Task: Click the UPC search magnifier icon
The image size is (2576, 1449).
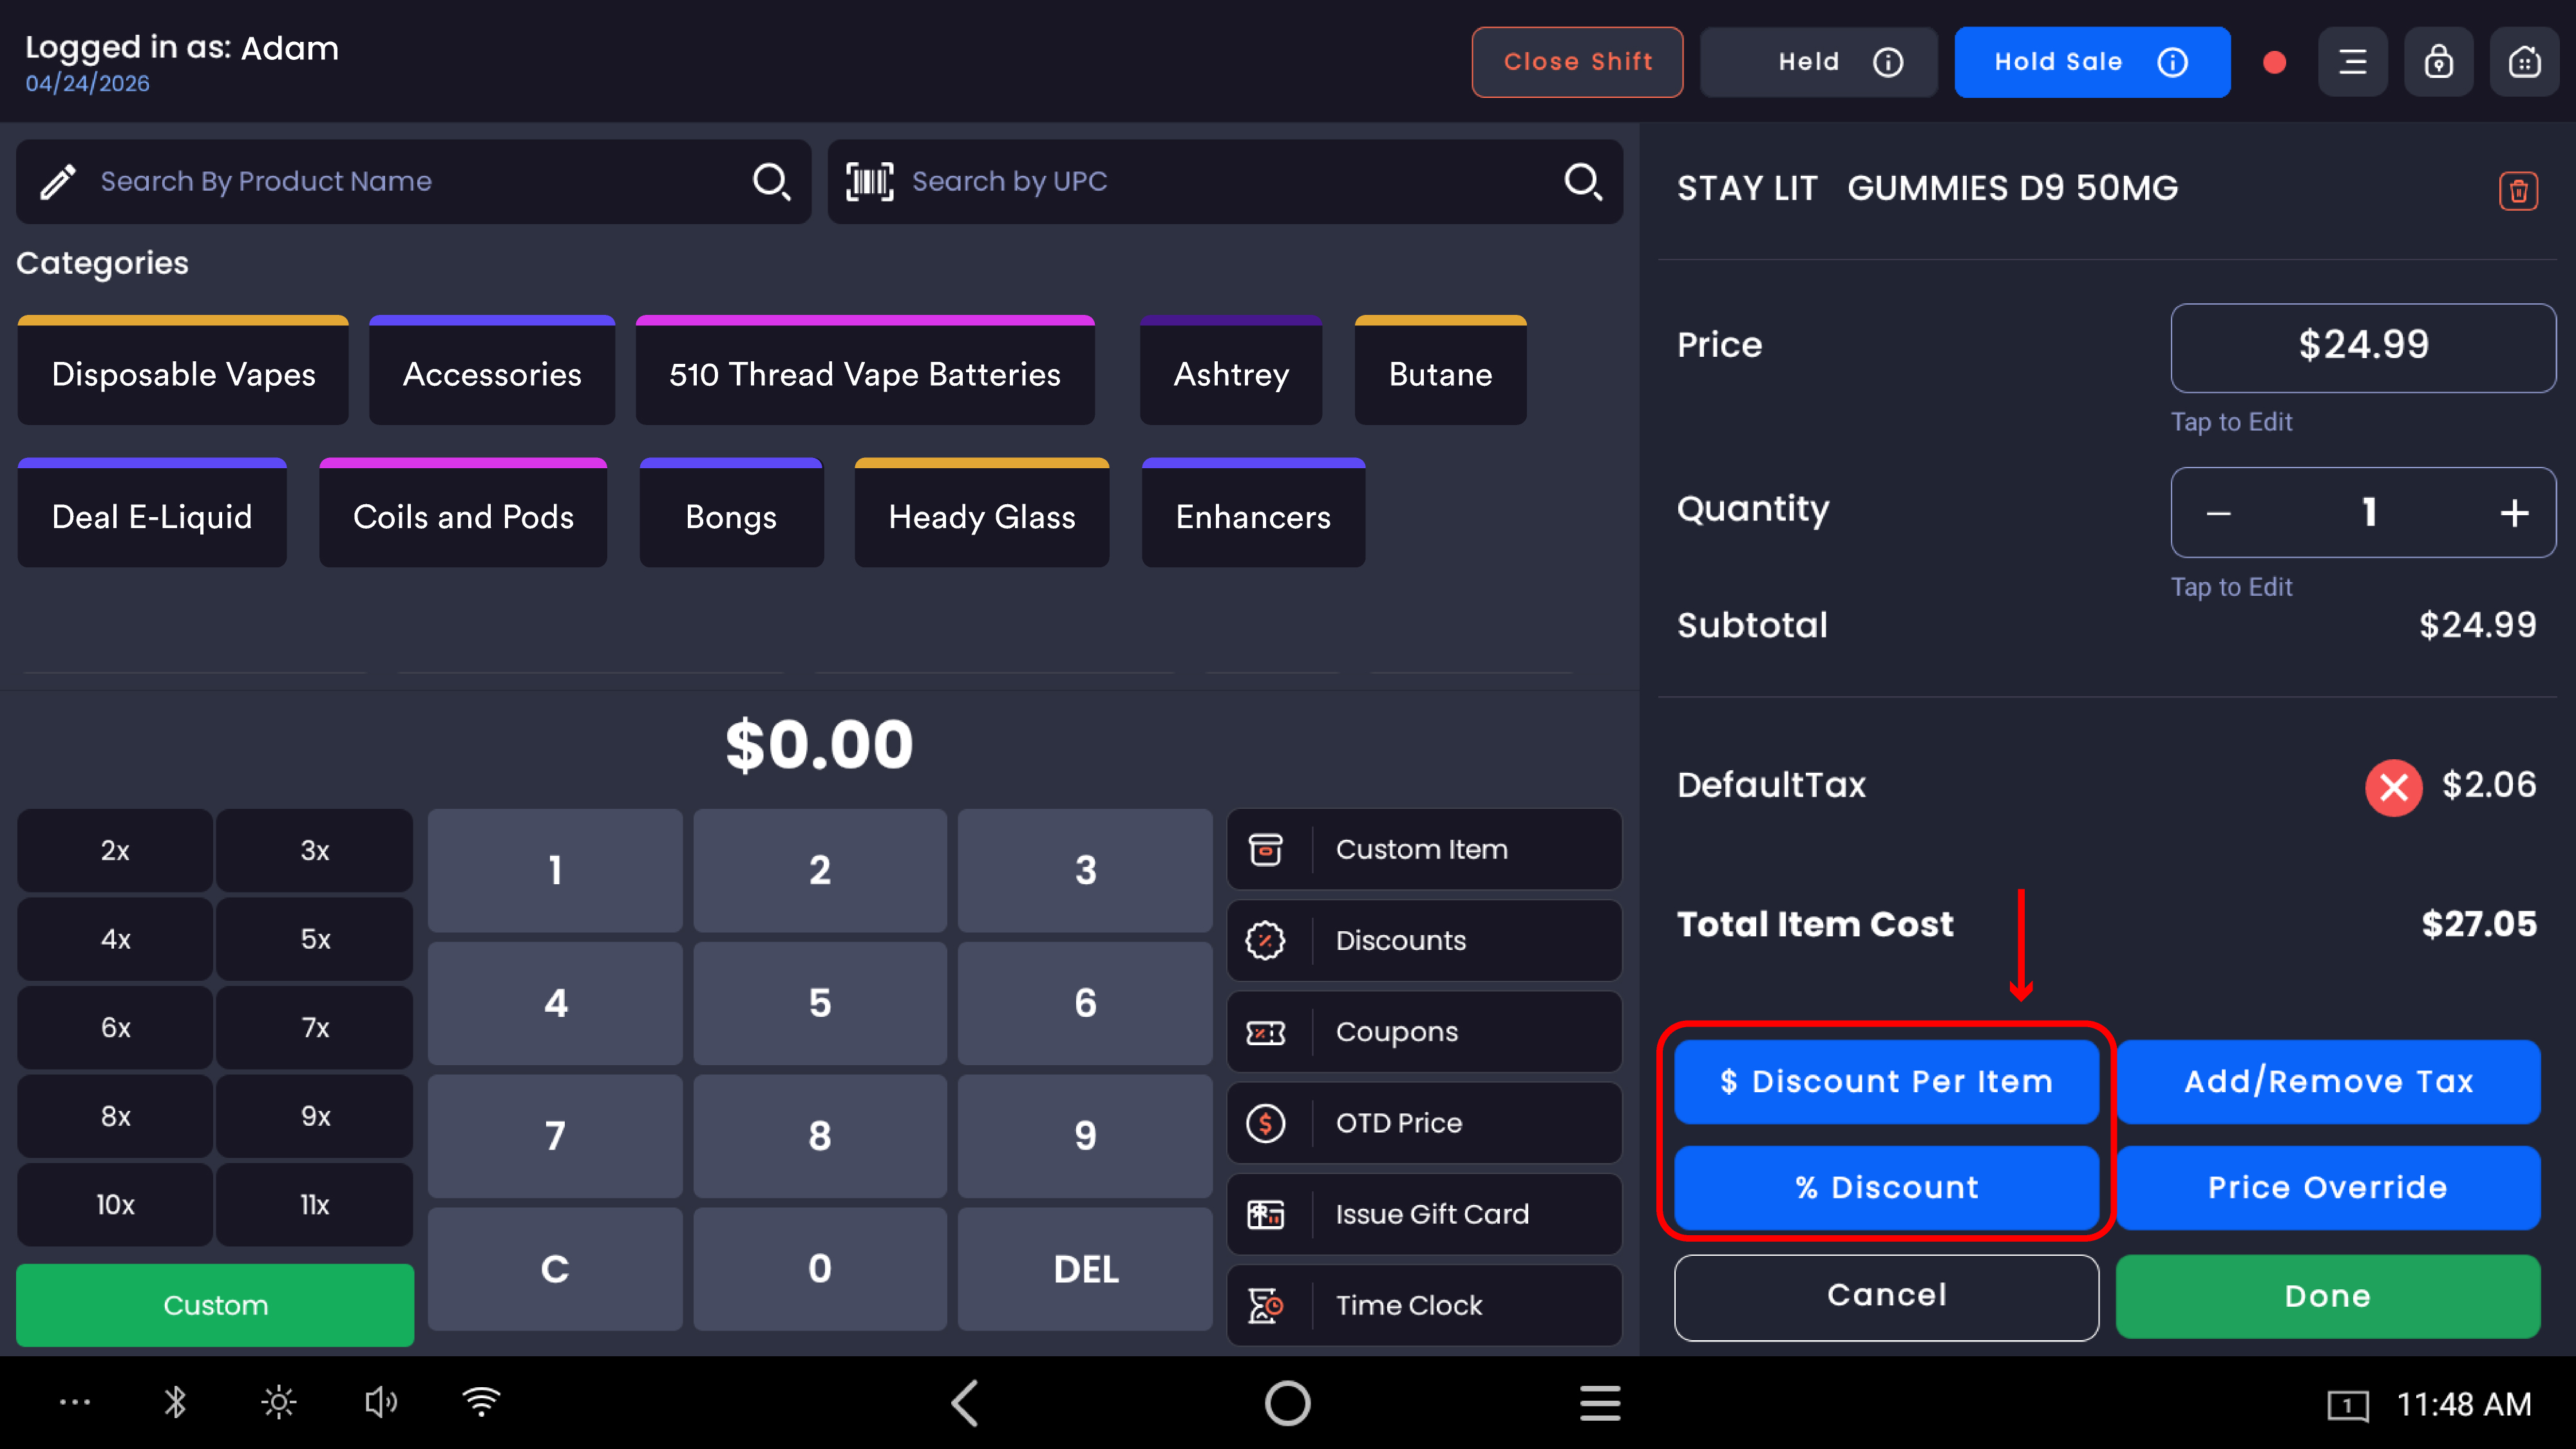Action: (x=1583, y=181)
